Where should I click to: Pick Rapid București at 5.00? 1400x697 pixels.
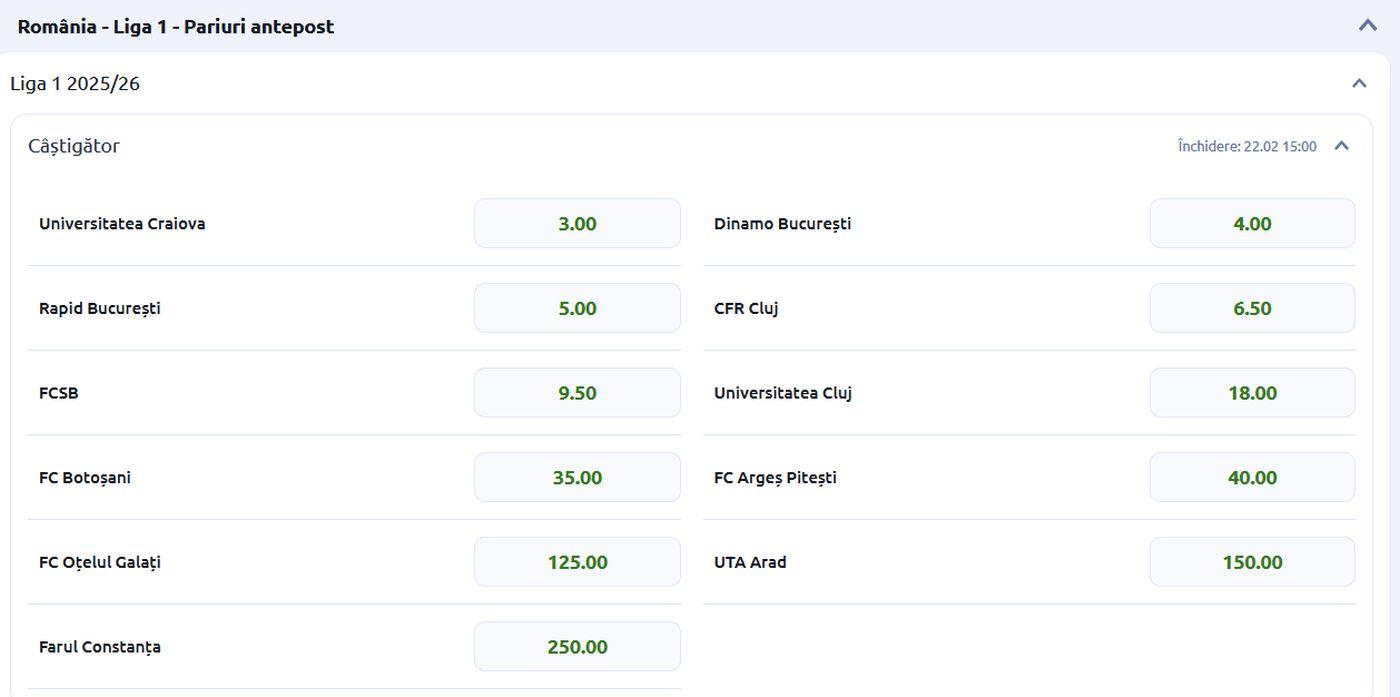click(577, 308)
